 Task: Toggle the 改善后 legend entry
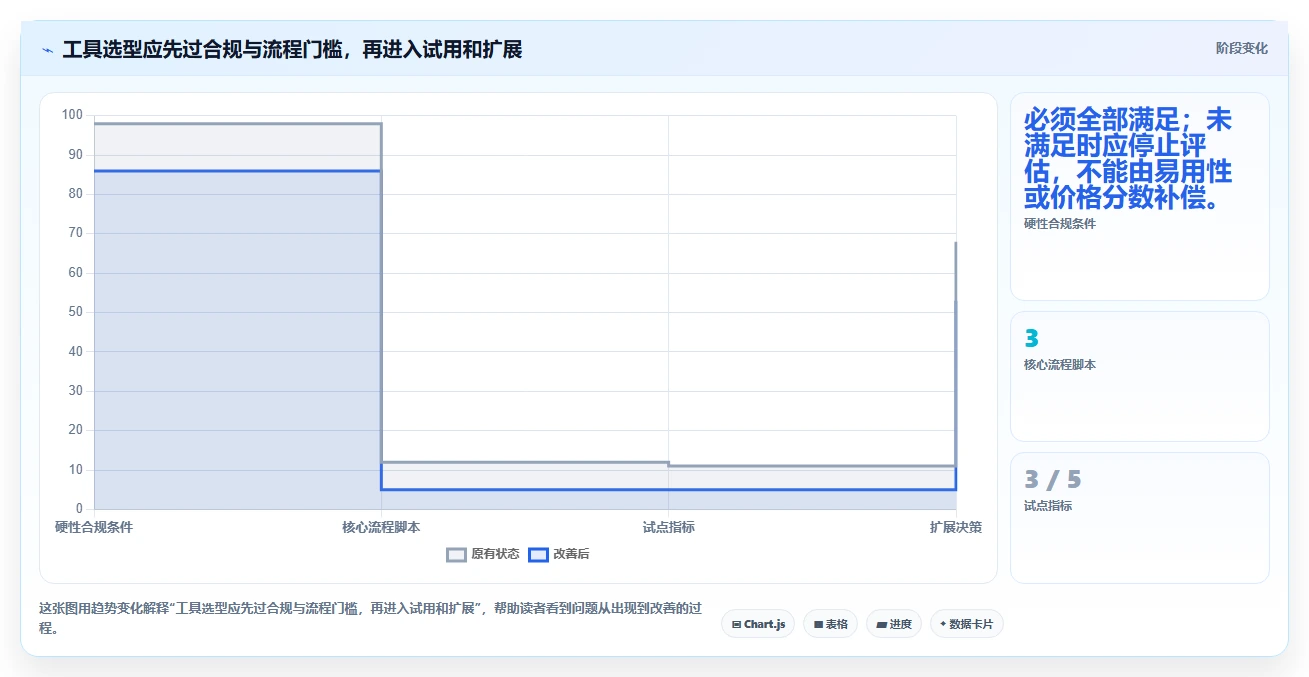click(559, 554)
